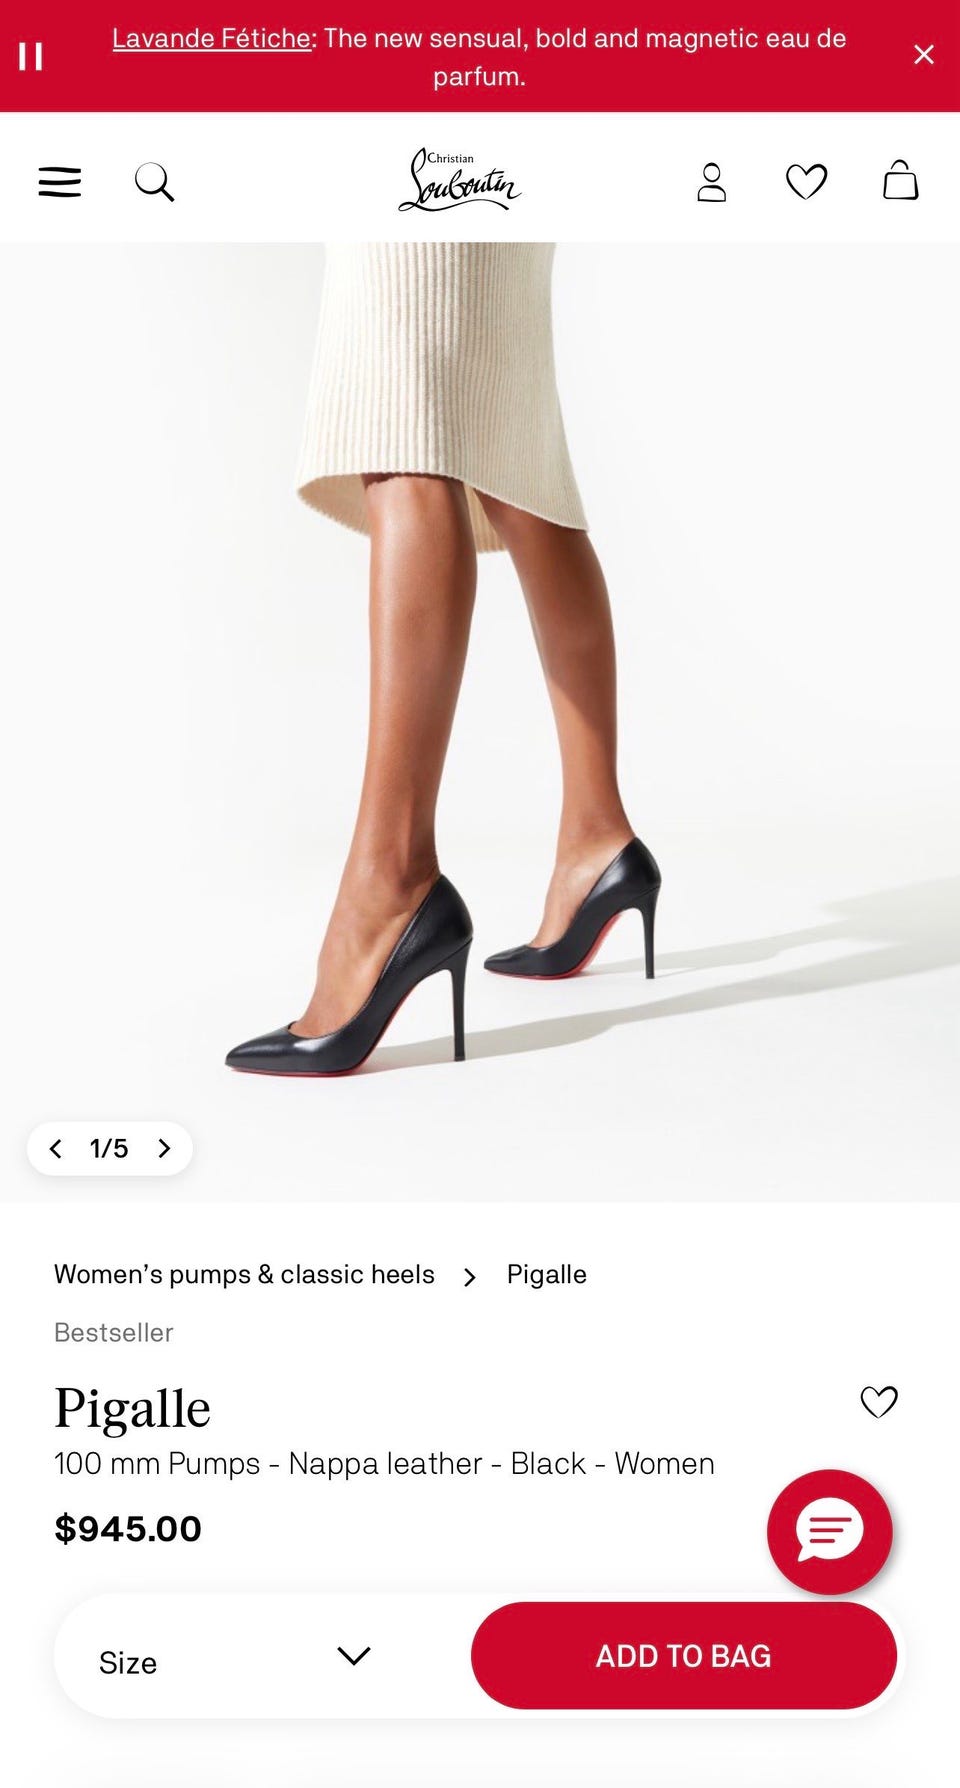Select the Pigalle breadcrumb item
The width and height of the screenshot is (960, 1788).
pos(546,1274)
